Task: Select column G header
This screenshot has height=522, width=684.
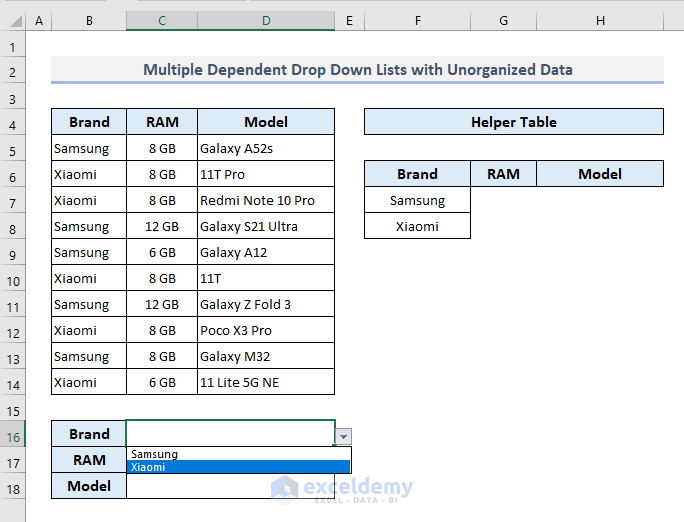Action: pyautogui.click(x=503, y=20)
